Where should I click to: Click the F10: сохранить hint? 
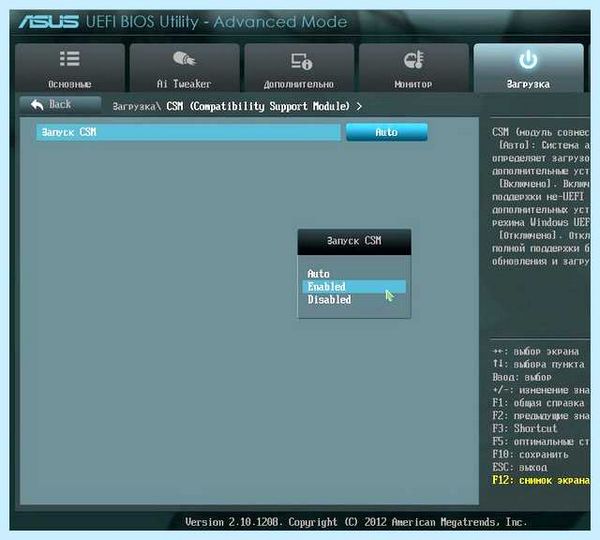[x=530, y=455]
